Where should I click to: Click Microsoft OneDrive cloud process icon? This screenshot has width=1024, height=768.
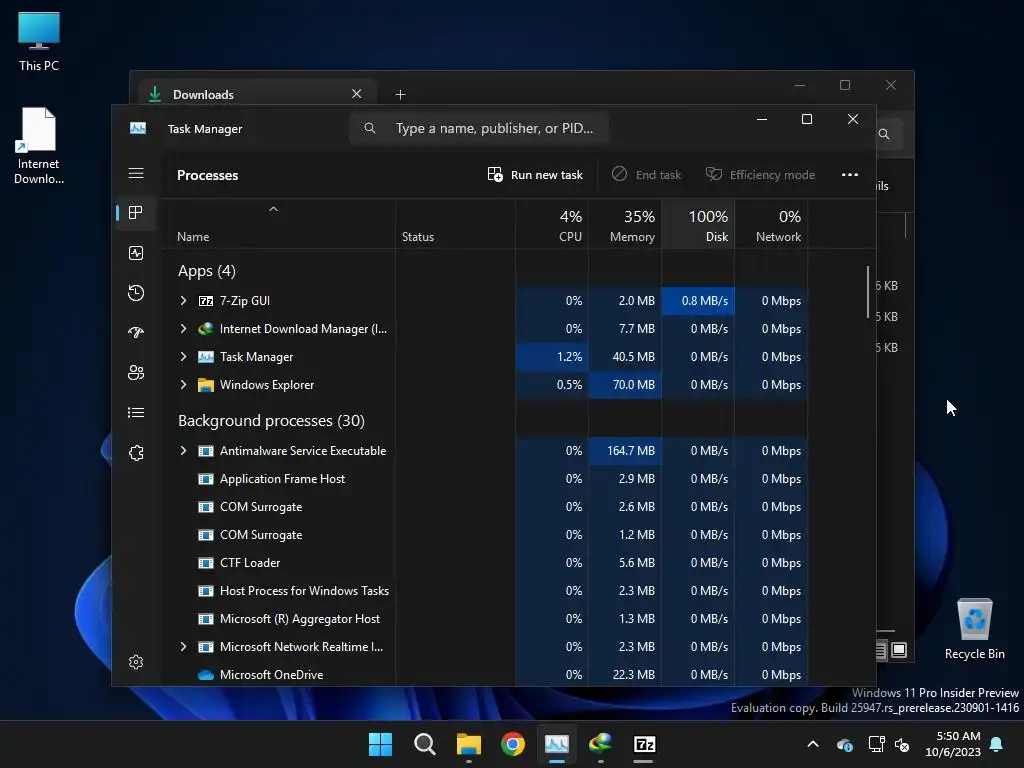pos(206,675)
